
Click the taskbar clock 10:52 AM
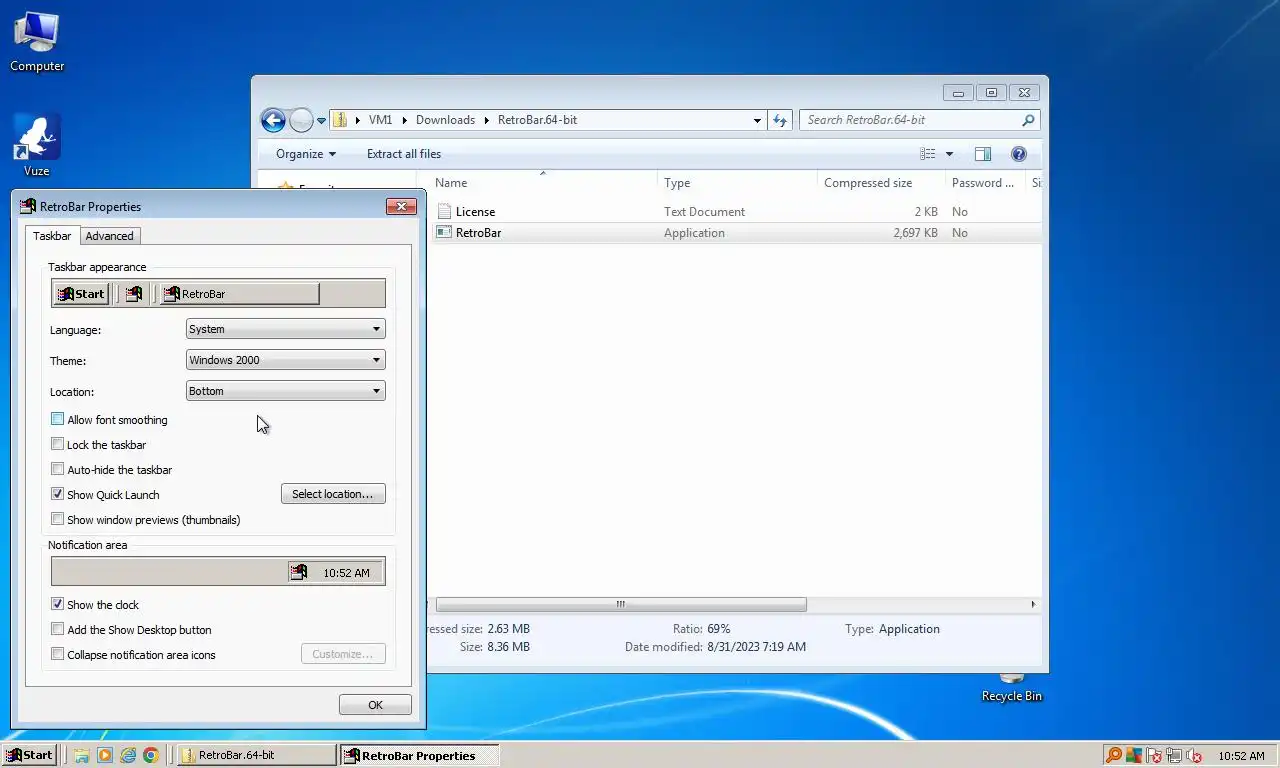1241,756
